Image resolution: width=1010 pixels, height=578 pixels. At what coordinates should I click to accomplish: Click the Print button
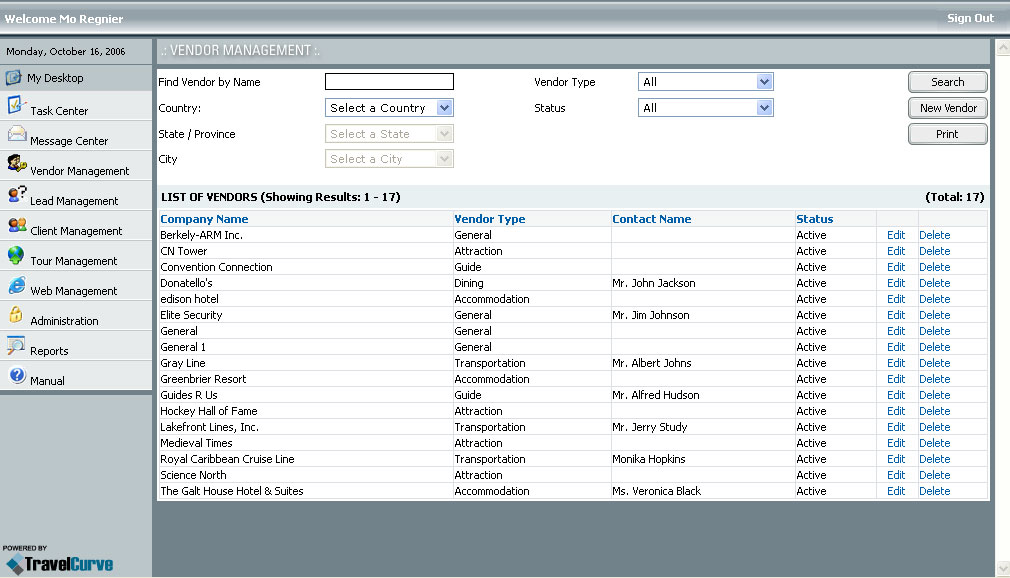tap(948, 134)
